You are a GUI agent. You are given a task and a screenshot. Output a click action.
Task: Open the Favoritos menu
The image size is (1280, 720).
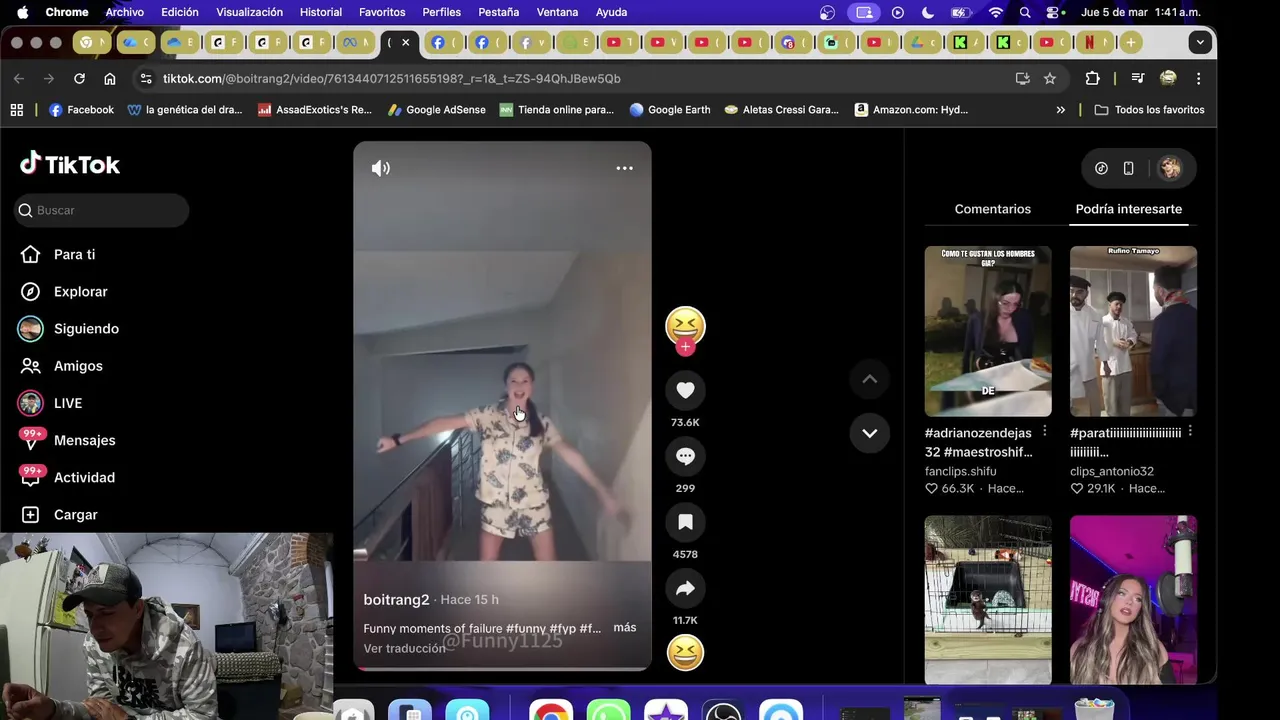(382, 12)
